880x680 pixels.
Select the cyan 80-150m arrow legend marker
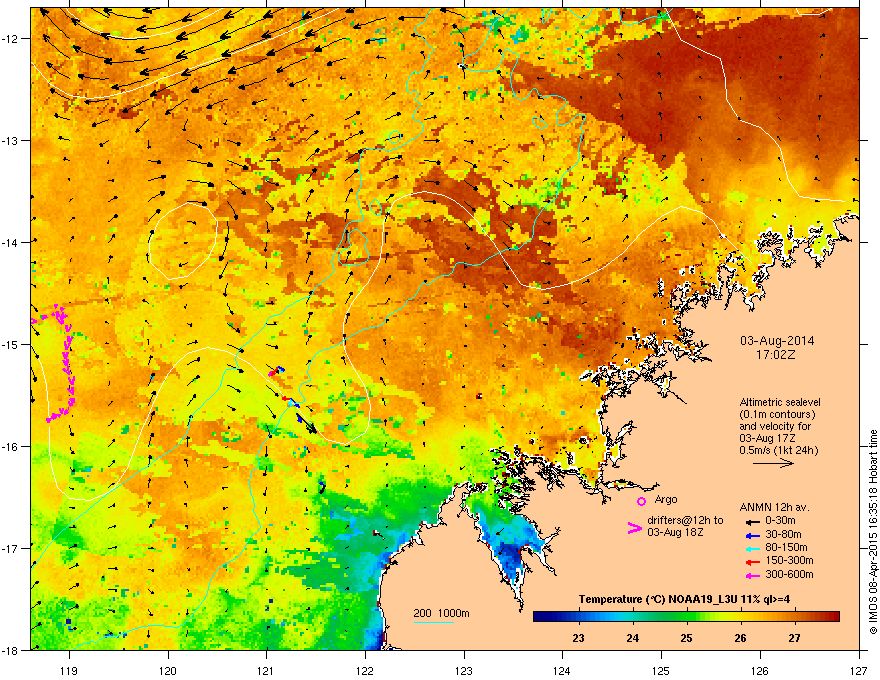pyautogui.click(x=753, y=548)
